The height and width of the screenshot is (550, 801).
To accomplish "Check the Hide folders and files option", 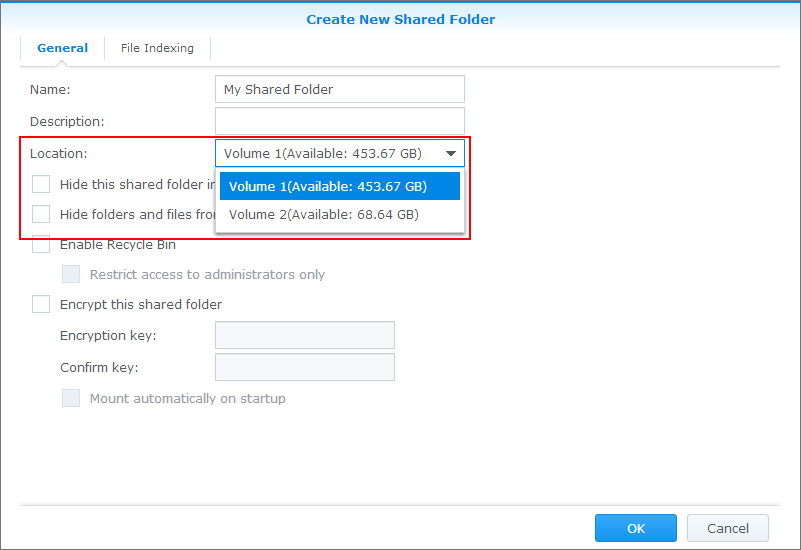I will coord(41,214).
